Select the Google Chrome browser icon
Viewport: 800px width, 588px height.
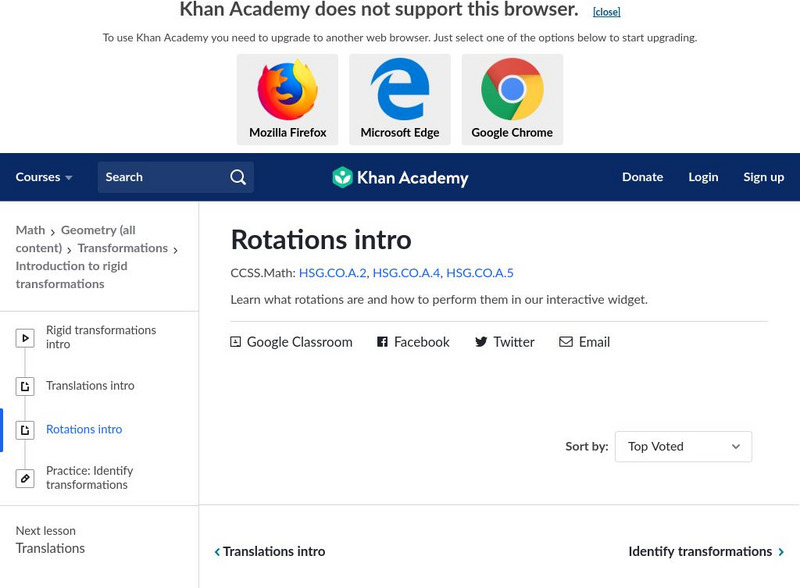point(512,90)
